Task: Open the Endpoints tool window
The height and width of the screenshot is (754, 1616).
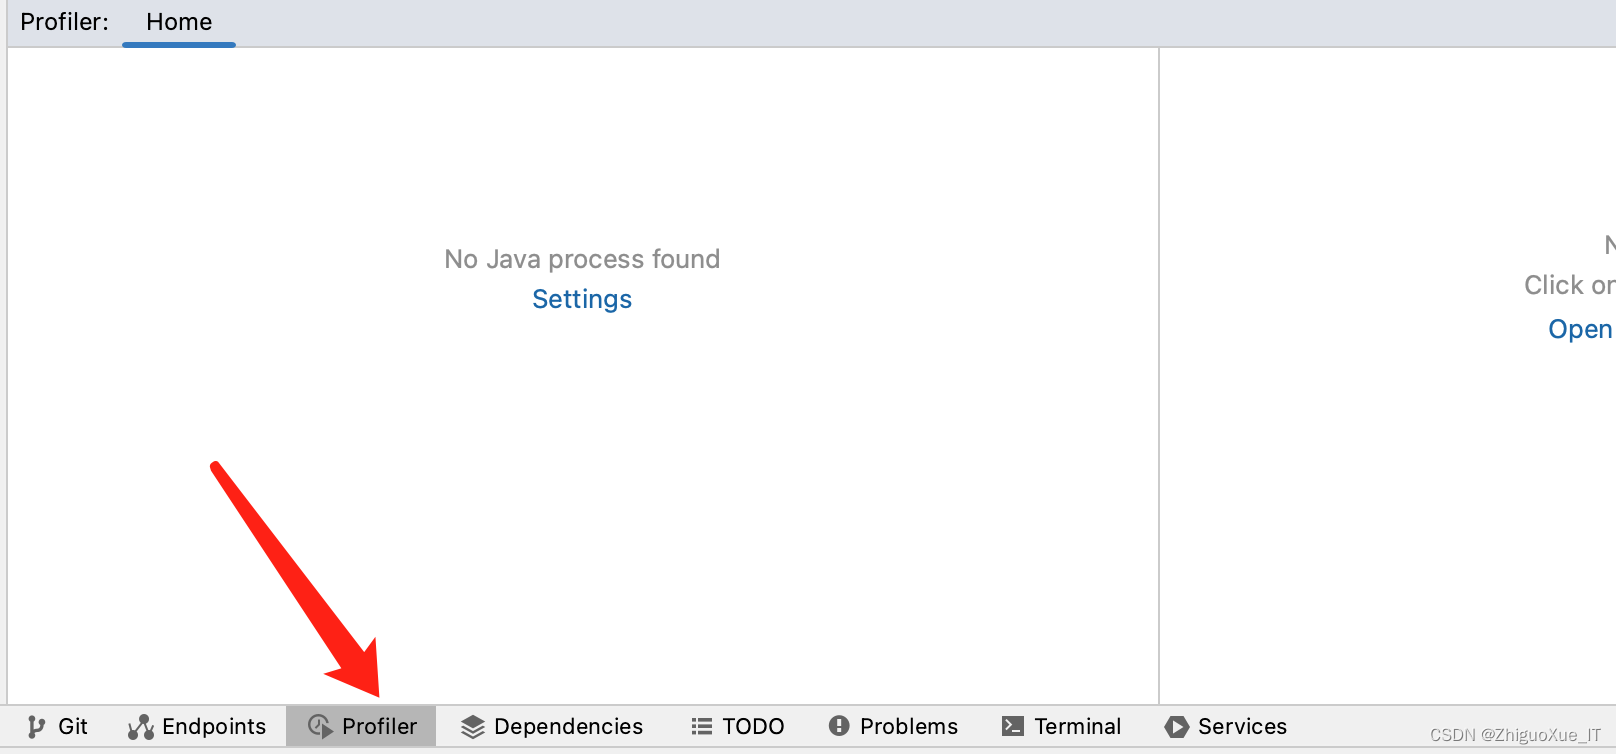Action: coord(197,726)
